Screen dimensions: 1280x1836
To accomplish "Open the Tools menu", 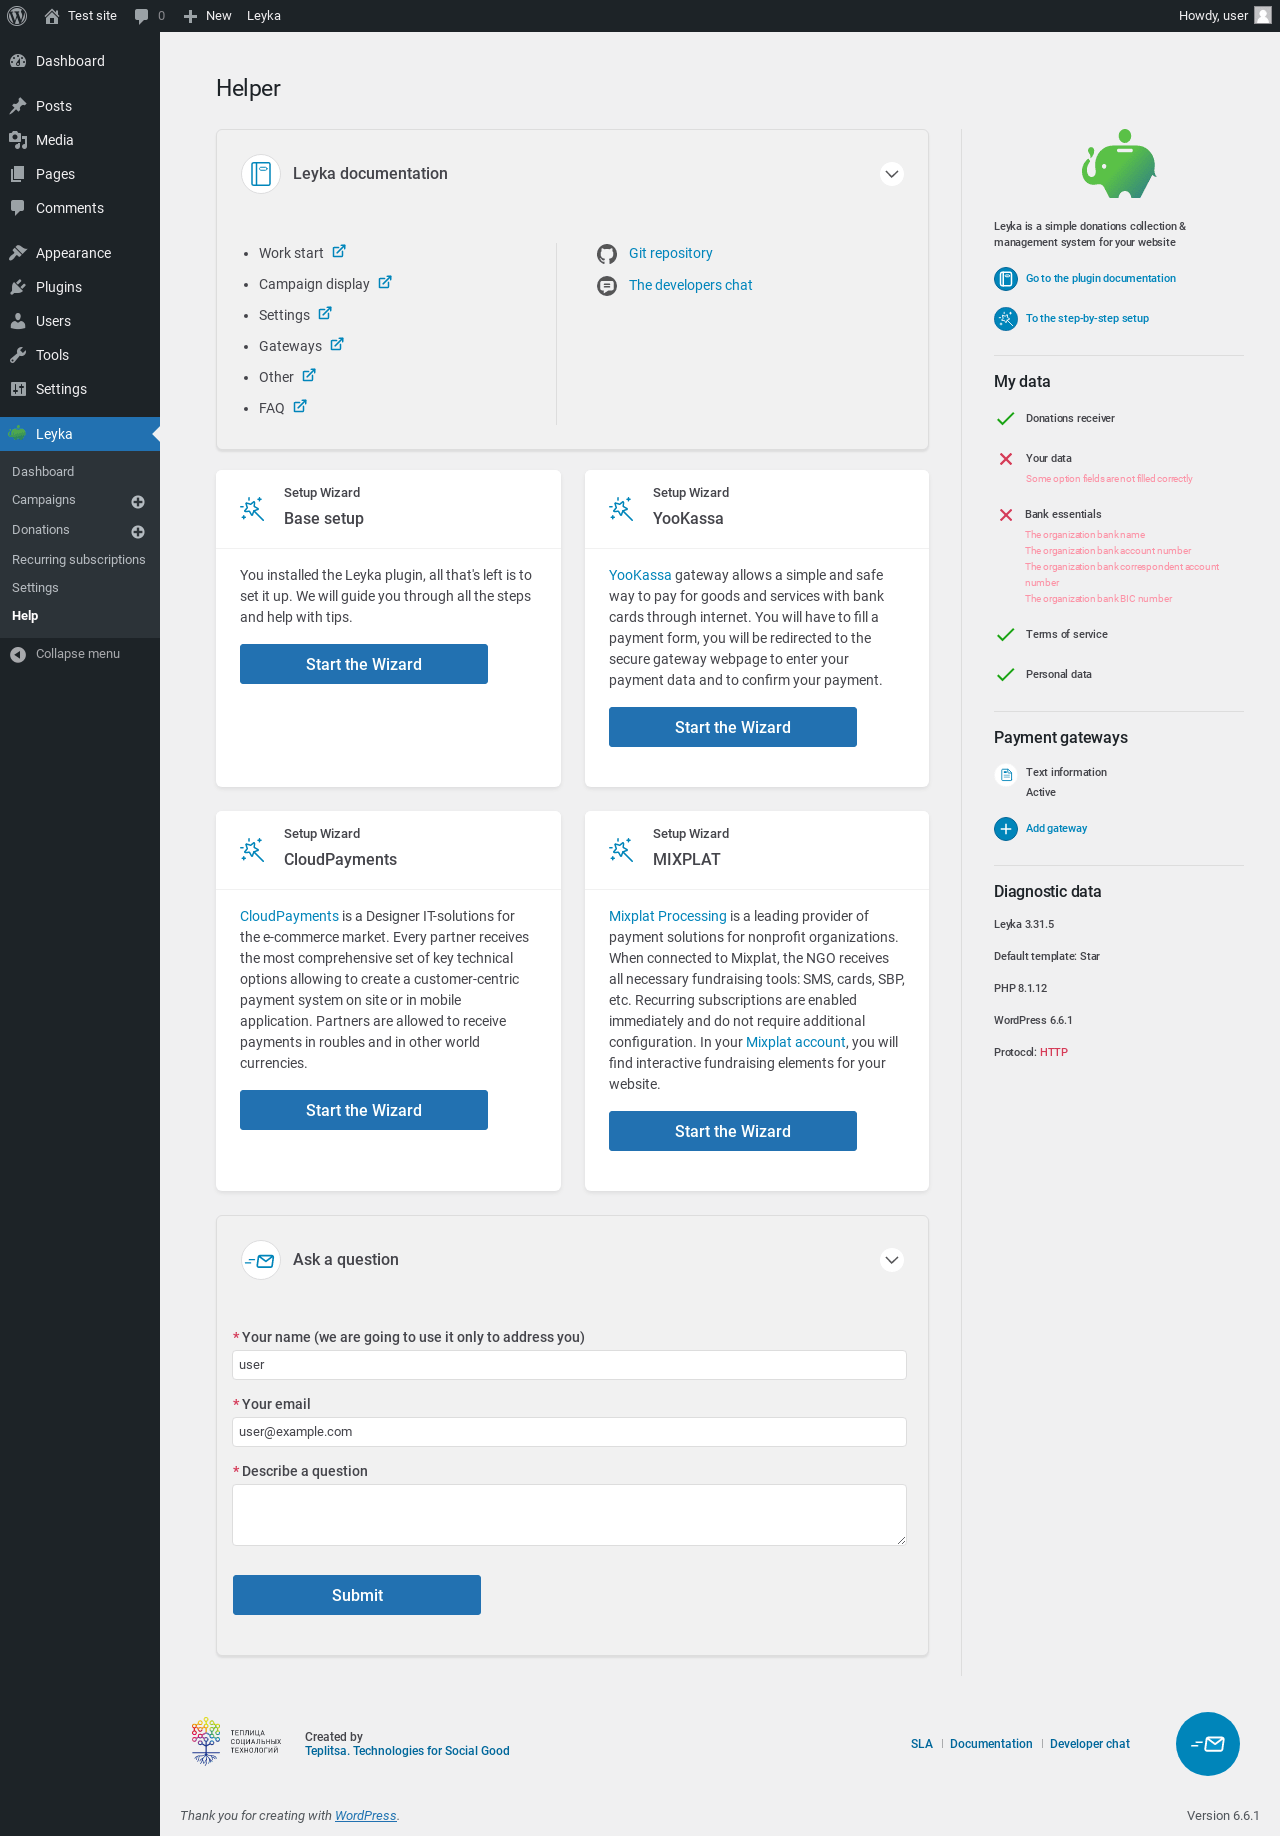I will 80,355.
